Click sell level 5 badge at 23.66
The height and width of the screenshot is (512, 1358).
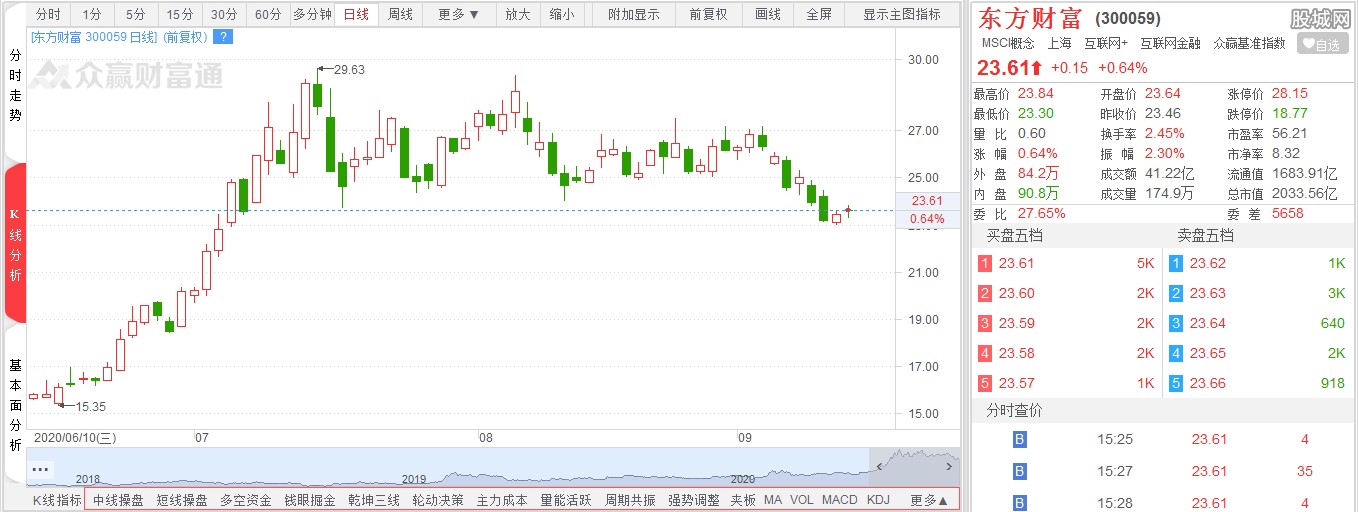pos(1177,384)
